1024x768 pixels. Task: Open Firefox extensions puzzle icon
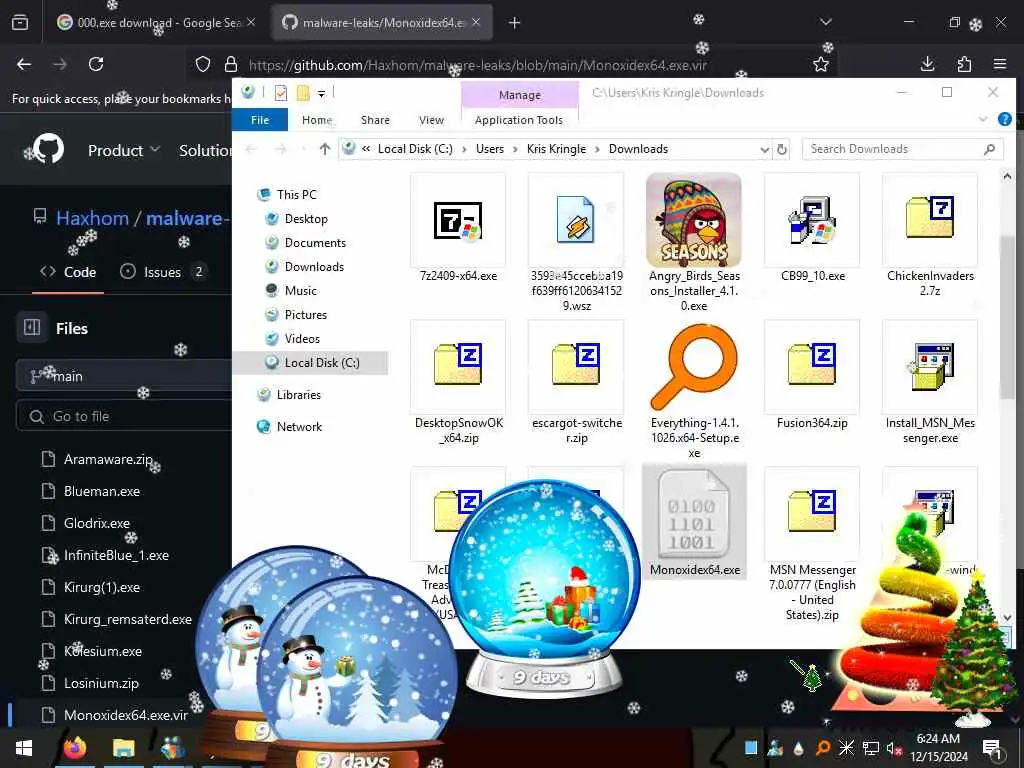point(964,64)
